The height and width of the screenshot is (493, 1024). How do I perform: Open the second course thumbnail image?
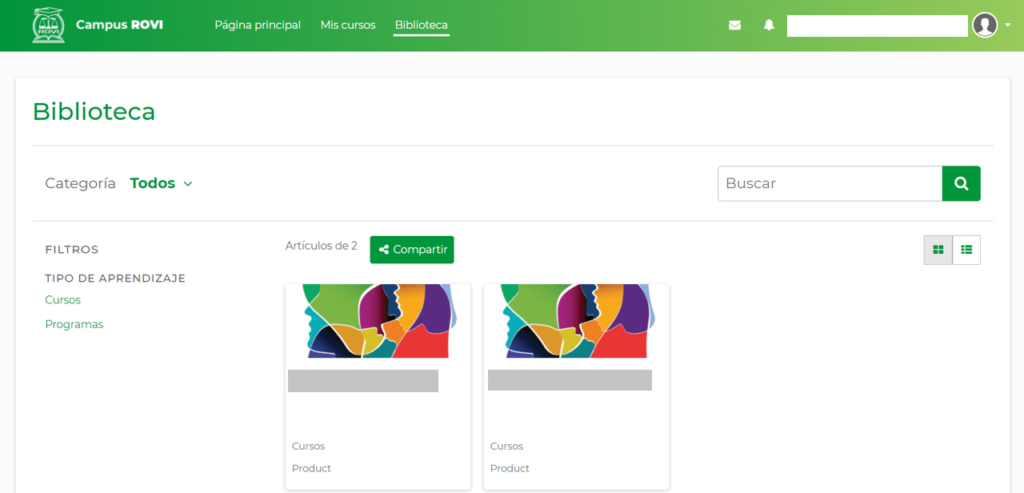[x=576, y=321]
